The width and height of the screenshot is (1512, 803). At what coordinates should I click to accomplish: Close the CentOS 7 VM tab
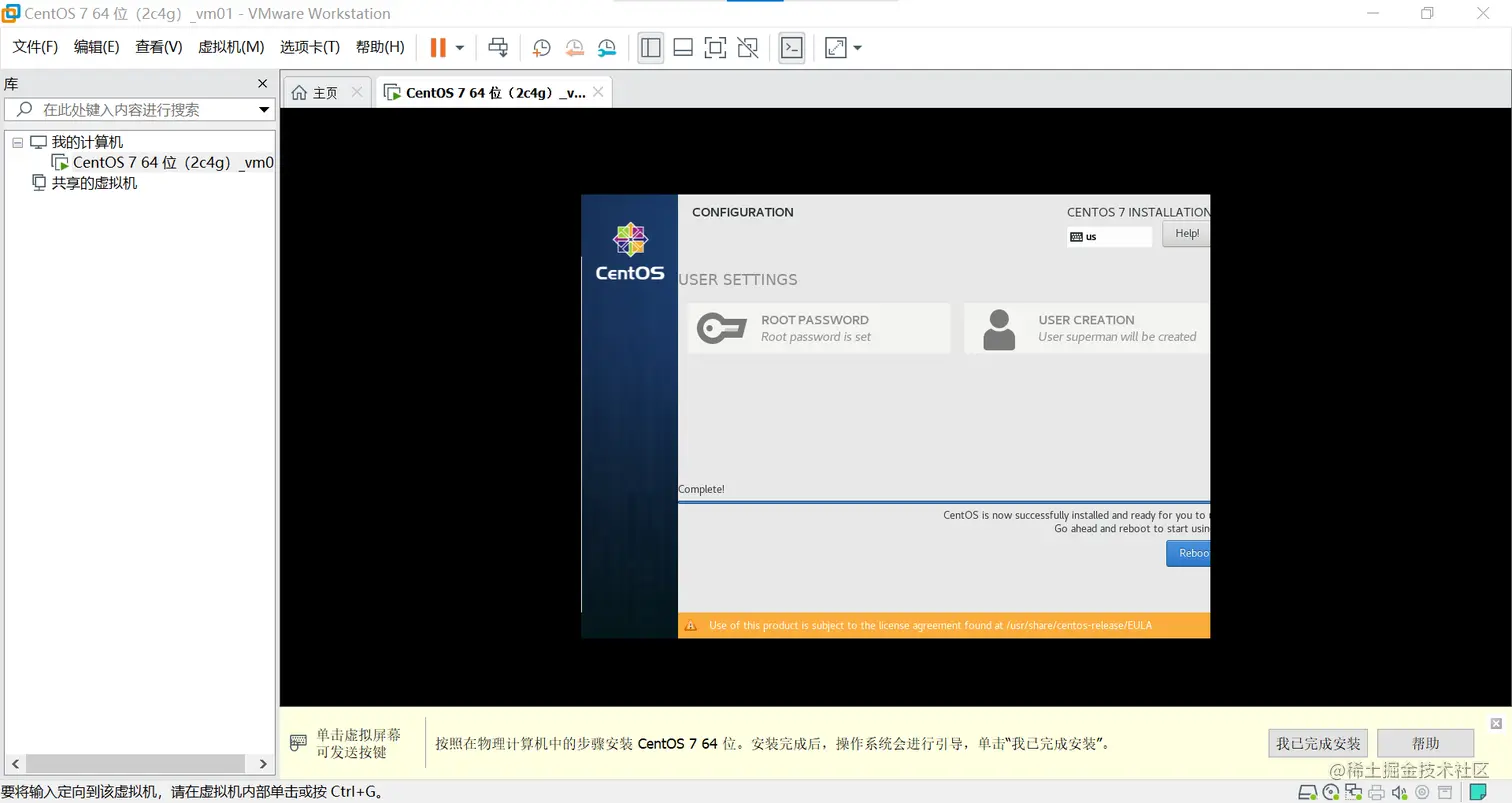pos(598,93)
